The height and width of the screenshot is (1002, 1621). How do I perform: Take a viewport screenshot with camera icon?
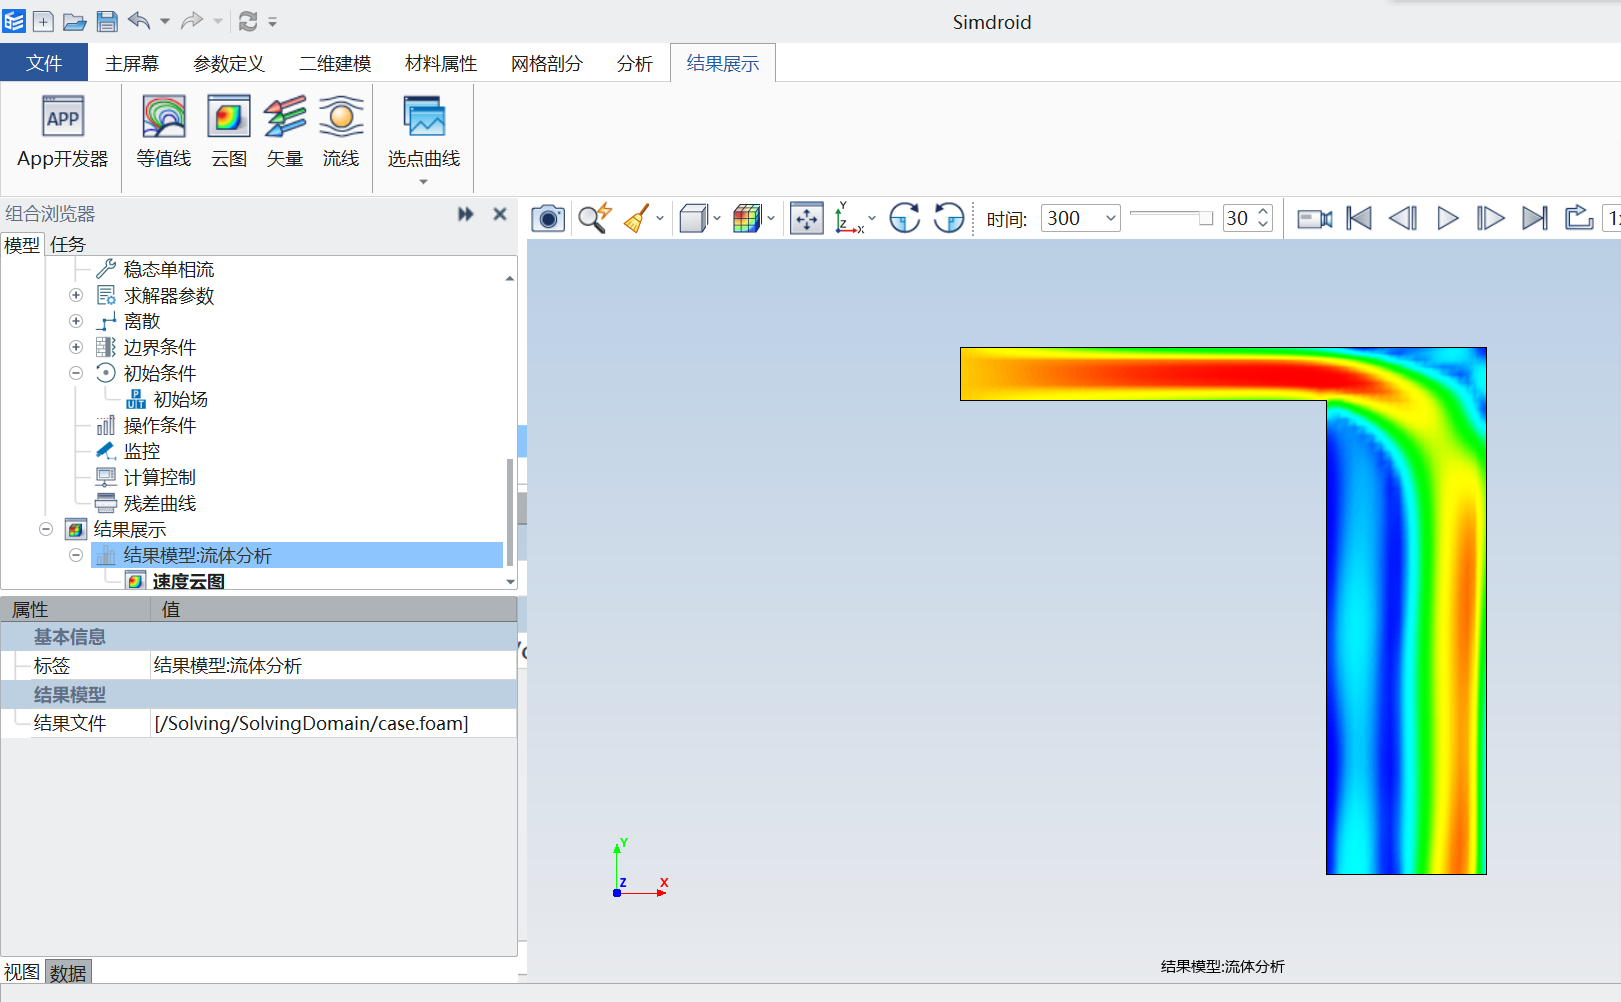548,218
